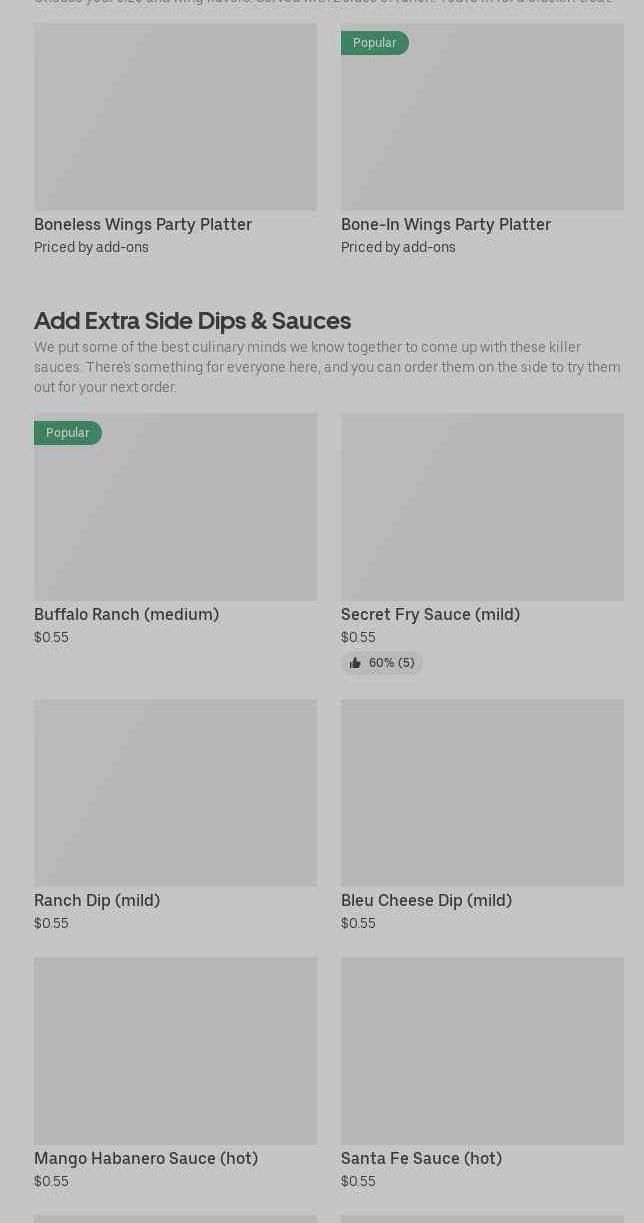Screen dimensions: 644x1223
Task: Click the thumbs-up rating icon
Action: [x=355, y=663]
